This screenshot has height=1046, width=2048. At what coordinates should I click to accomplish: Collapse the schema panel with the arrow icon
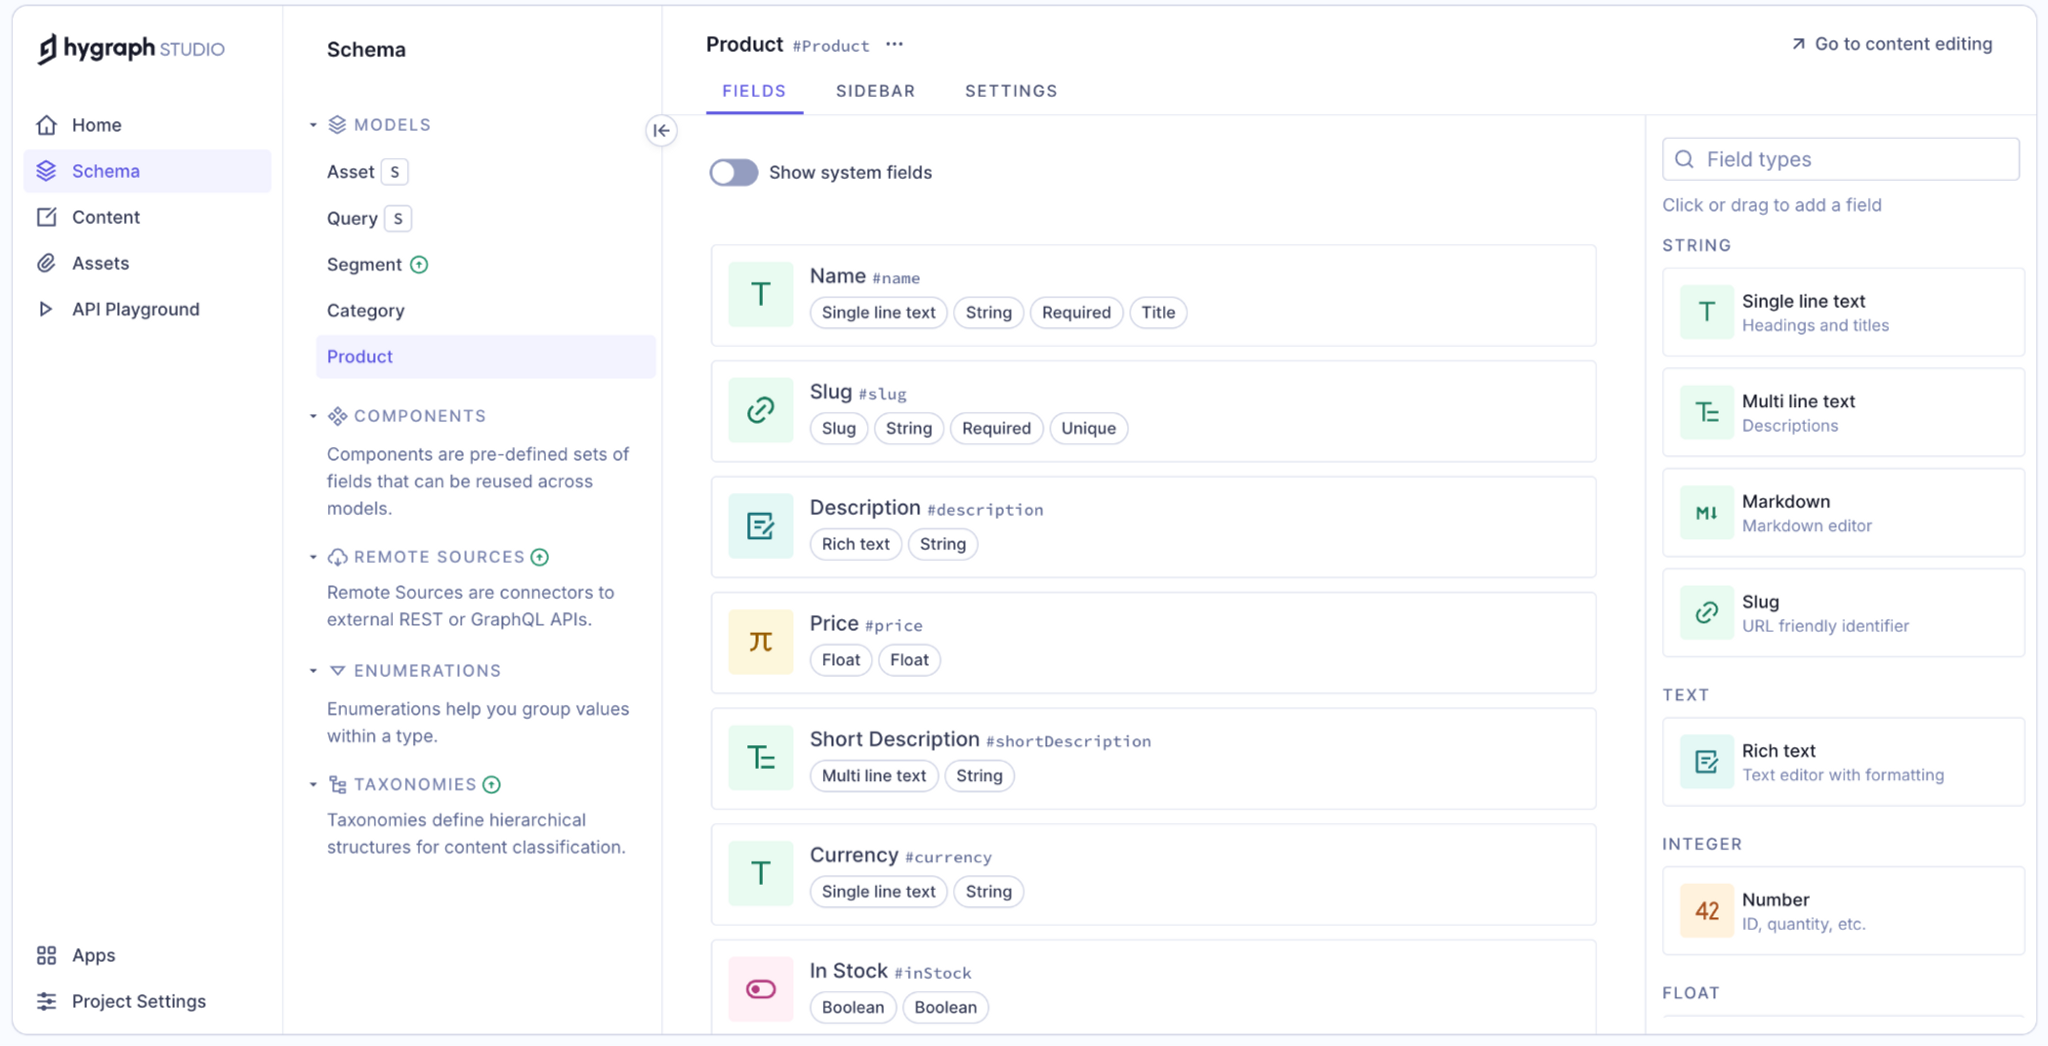pyautogui.click(x=661, y=130)
